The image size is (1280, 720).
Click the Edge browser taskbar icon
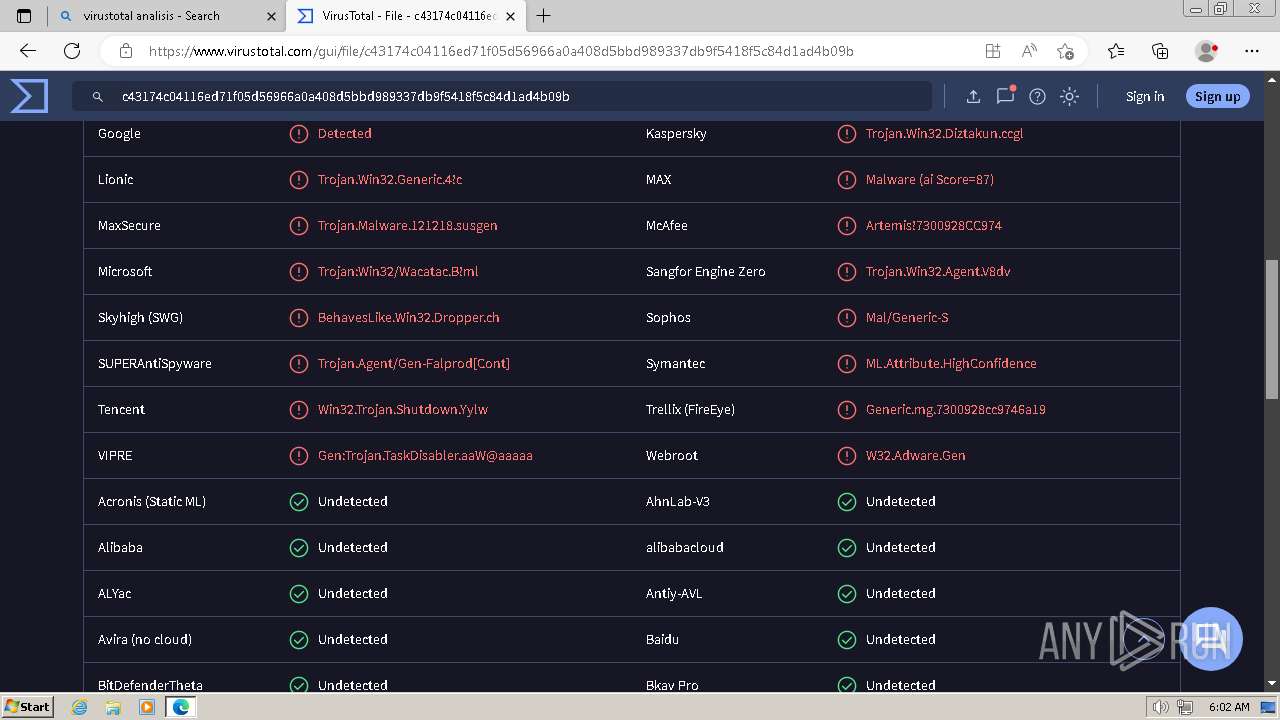click(181, 707)
